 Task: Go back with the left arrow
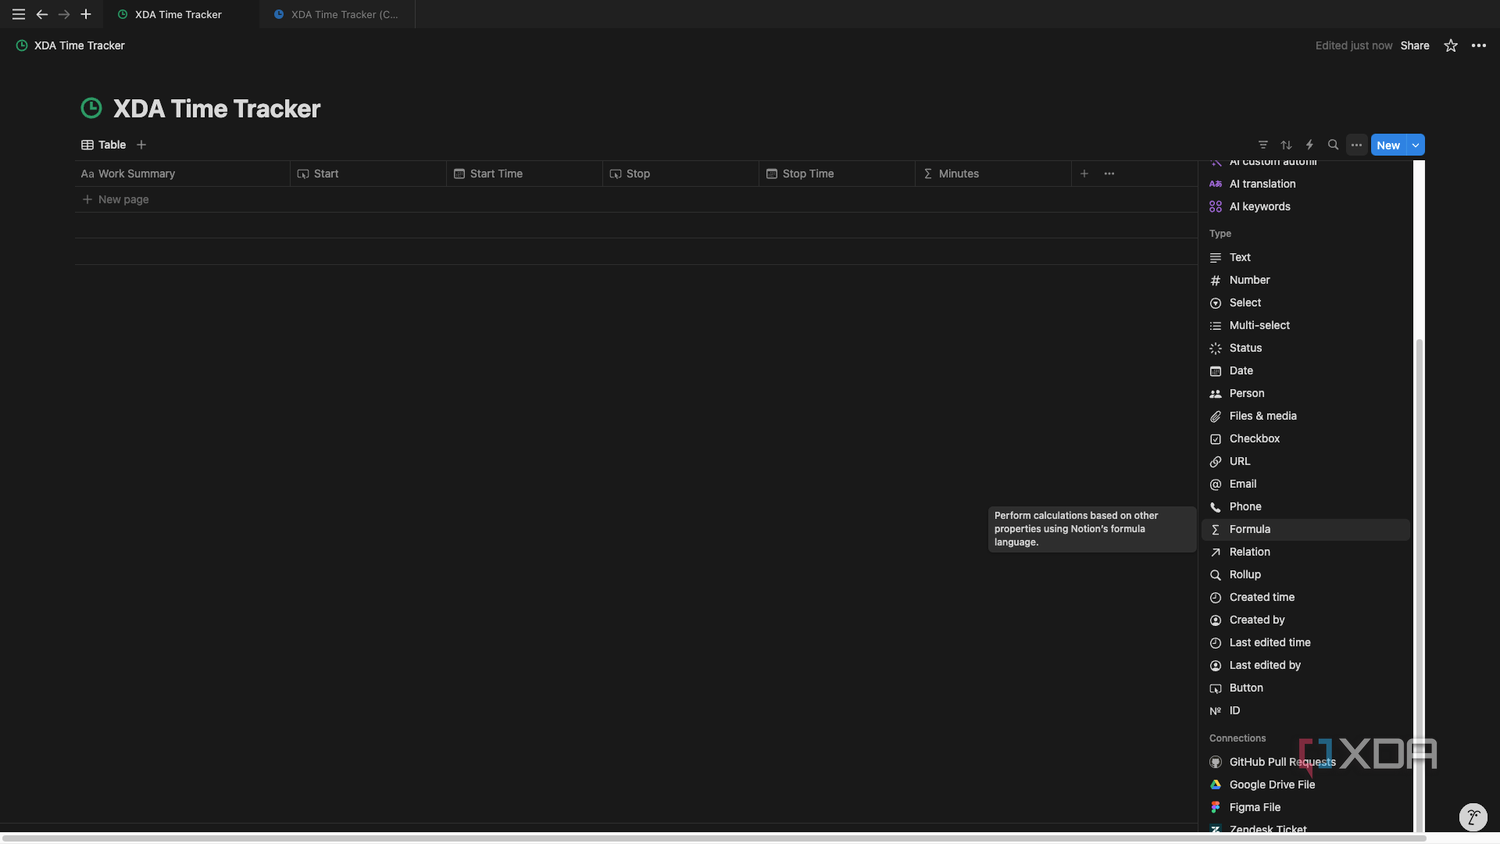(42, 14)
